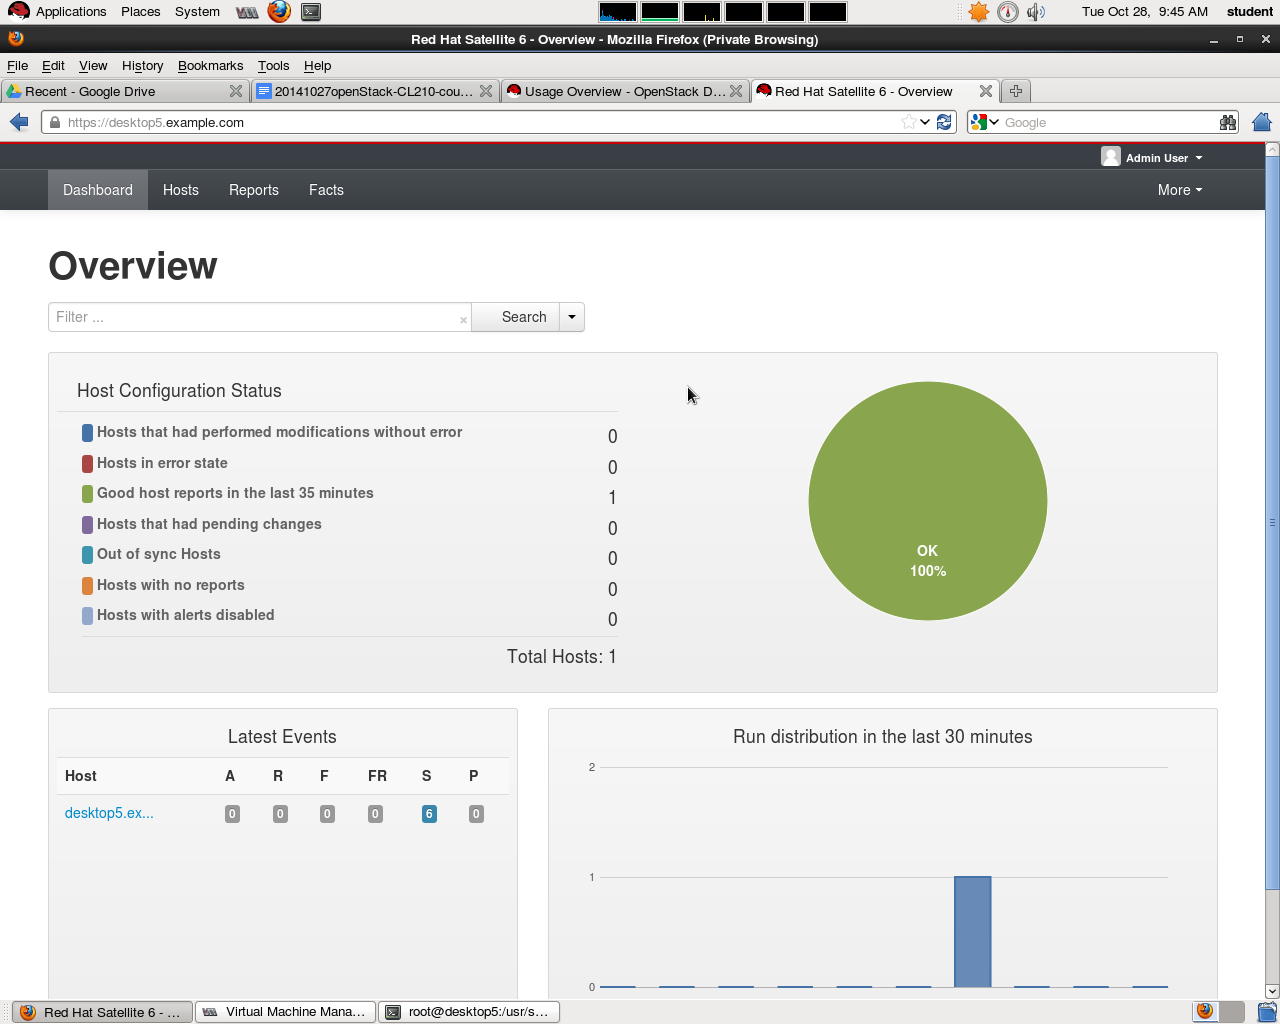
Task: Click the power manager panel icon
Action: tap(1008, 12)
